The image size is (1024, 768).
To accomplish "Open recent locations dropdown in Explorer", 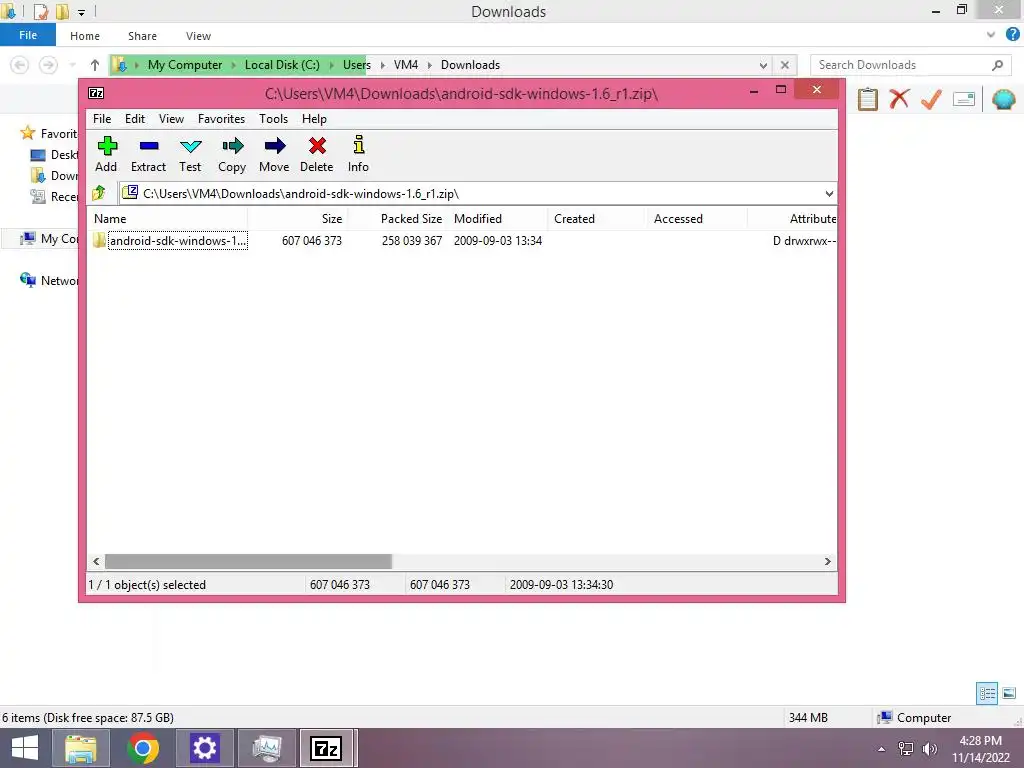I will (x=72, y=65).
